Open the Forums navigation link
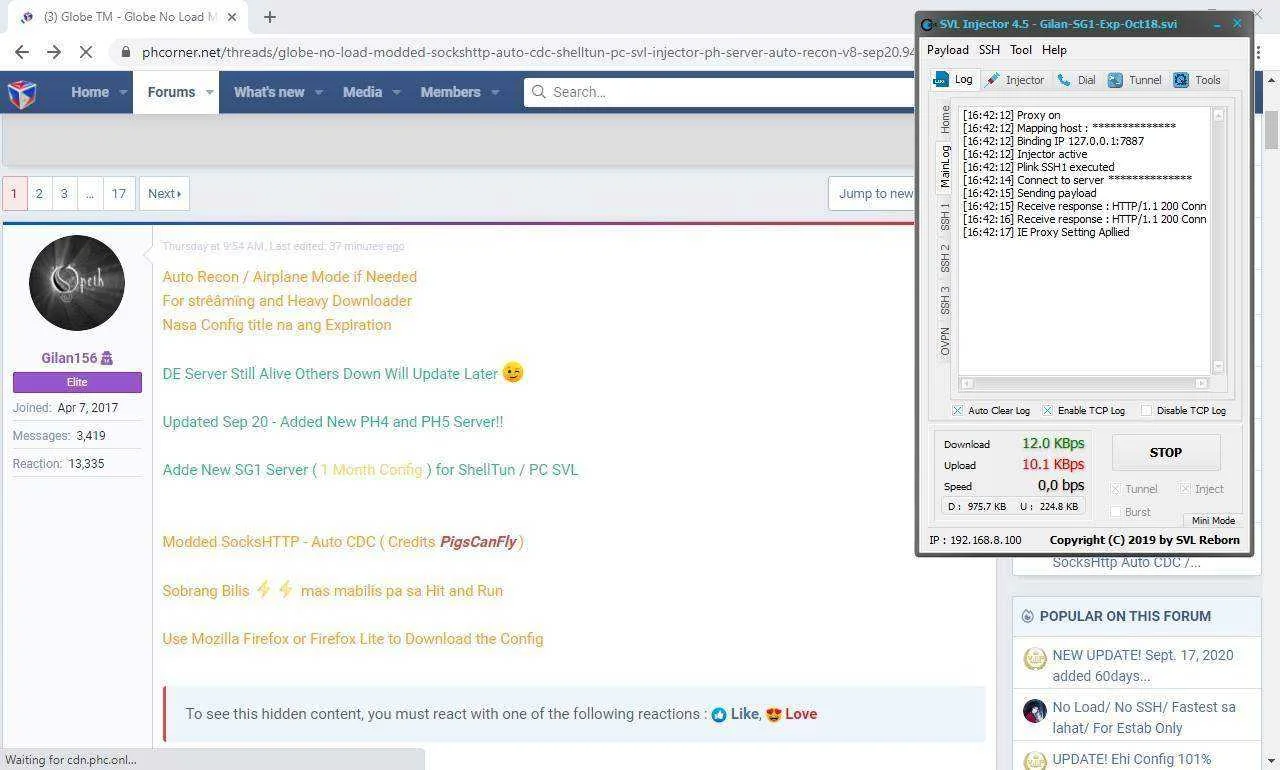Screen dimensions: 1280x770 [x=171, y=92]
